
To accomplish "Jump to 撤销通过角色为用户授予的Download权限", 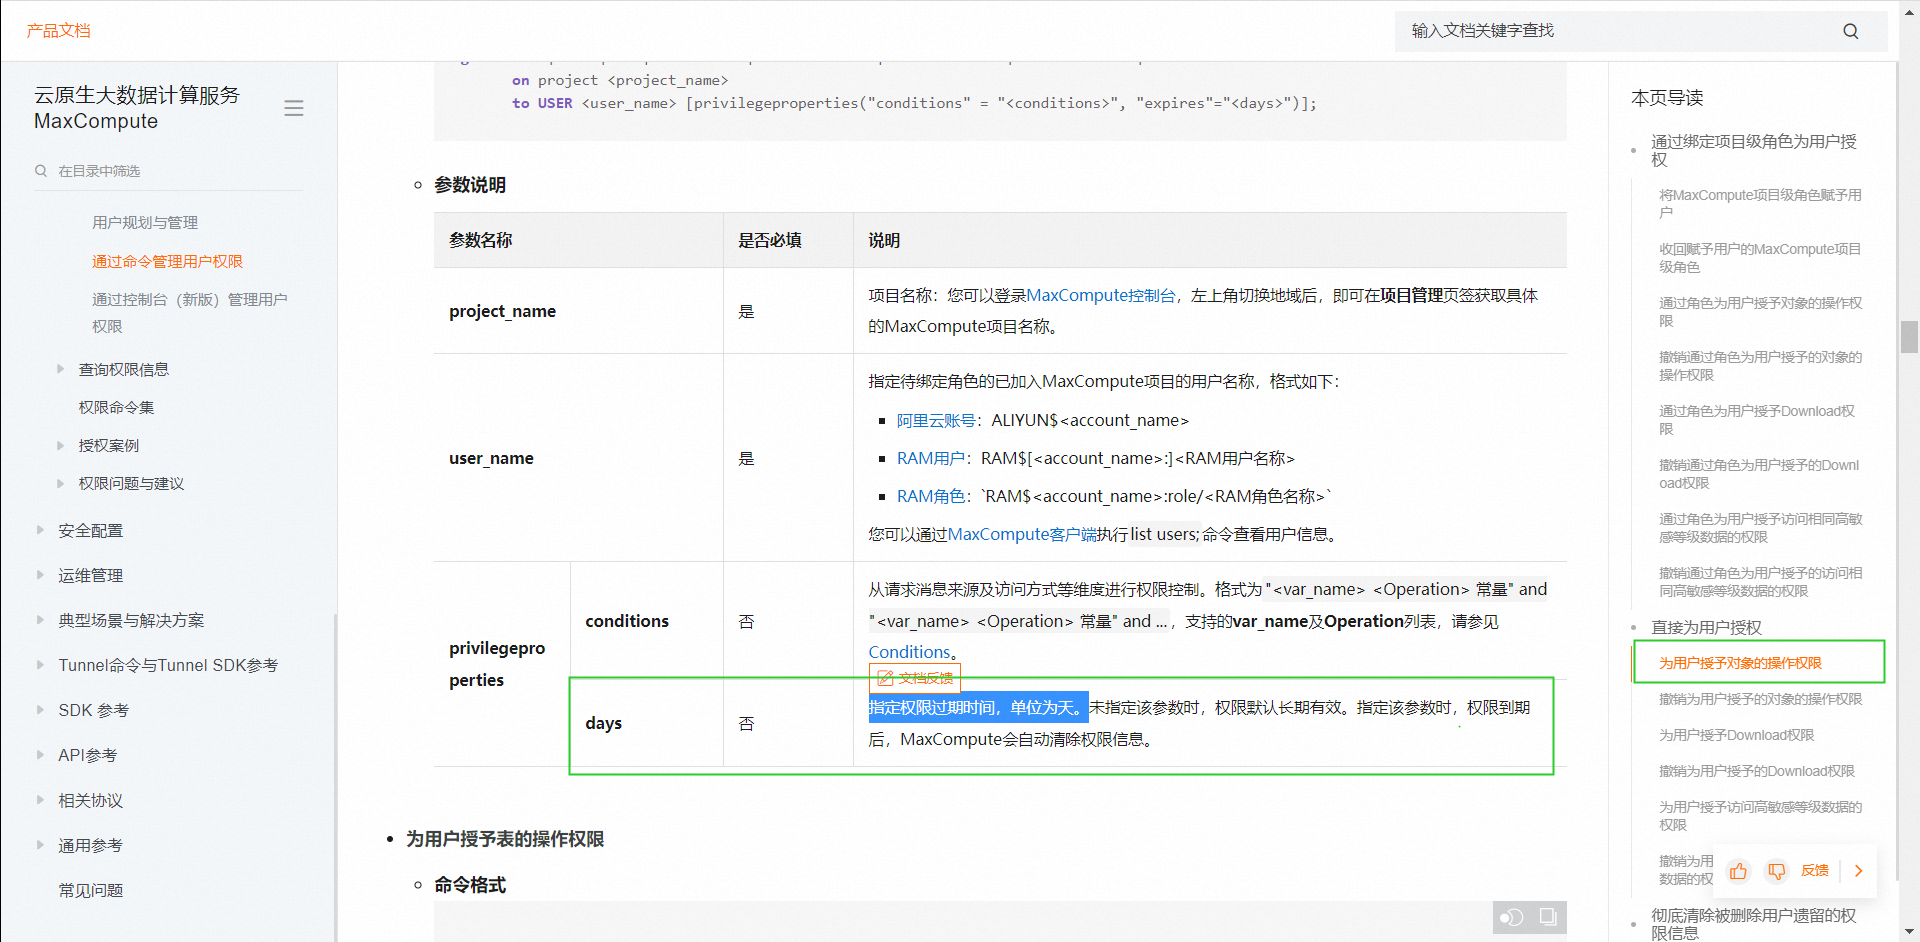I will point(1759,474).
